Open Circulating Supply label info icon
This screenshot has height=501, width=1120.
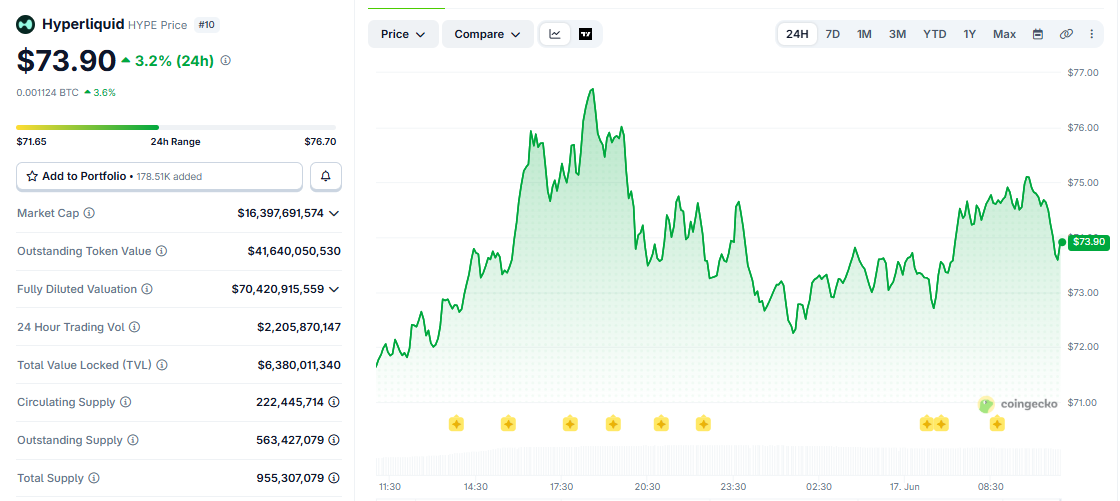[x=126, y=402]
